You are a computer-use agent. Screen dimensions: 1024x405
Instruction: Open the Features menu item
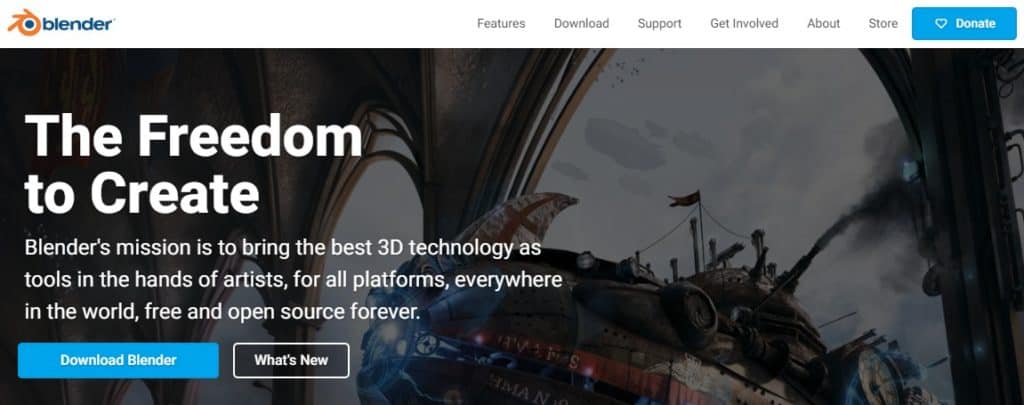(501, 24)
